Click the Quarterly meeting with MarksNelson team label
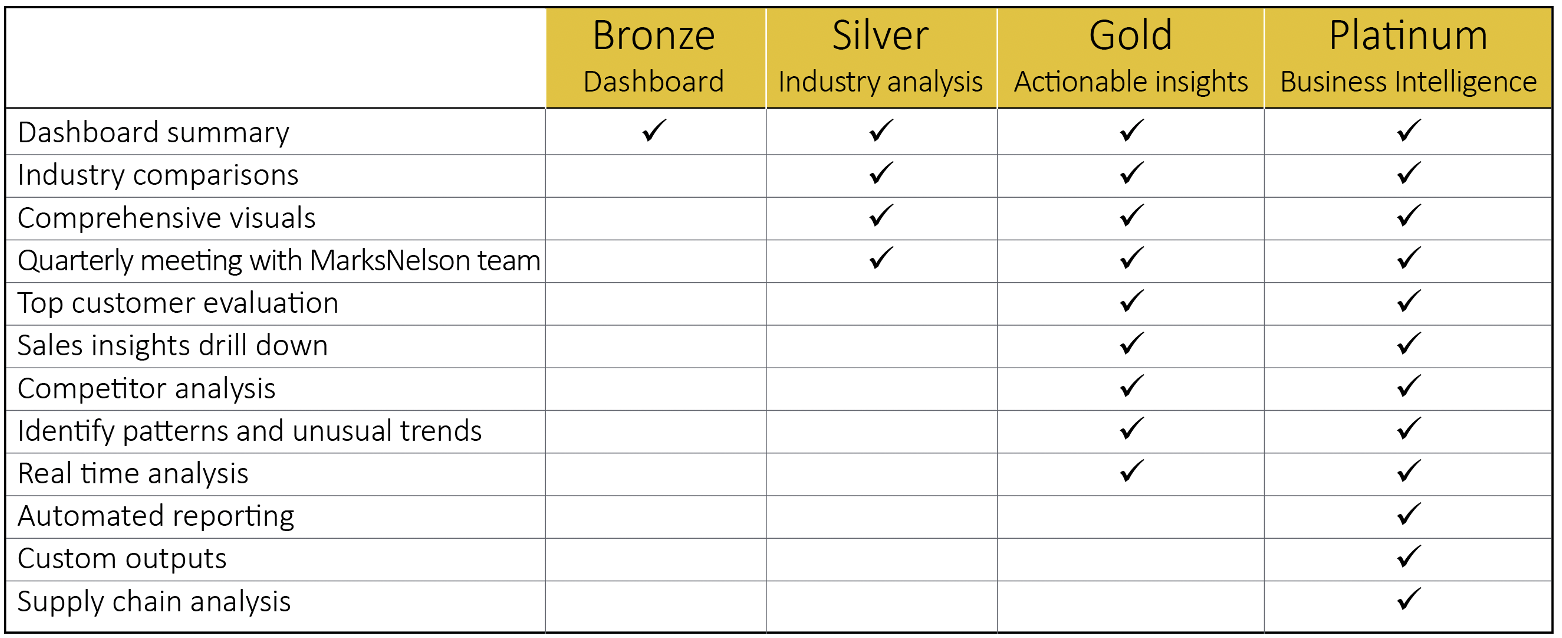The height and width of the screenshot is (638, 1562). [x=279, y=260]
